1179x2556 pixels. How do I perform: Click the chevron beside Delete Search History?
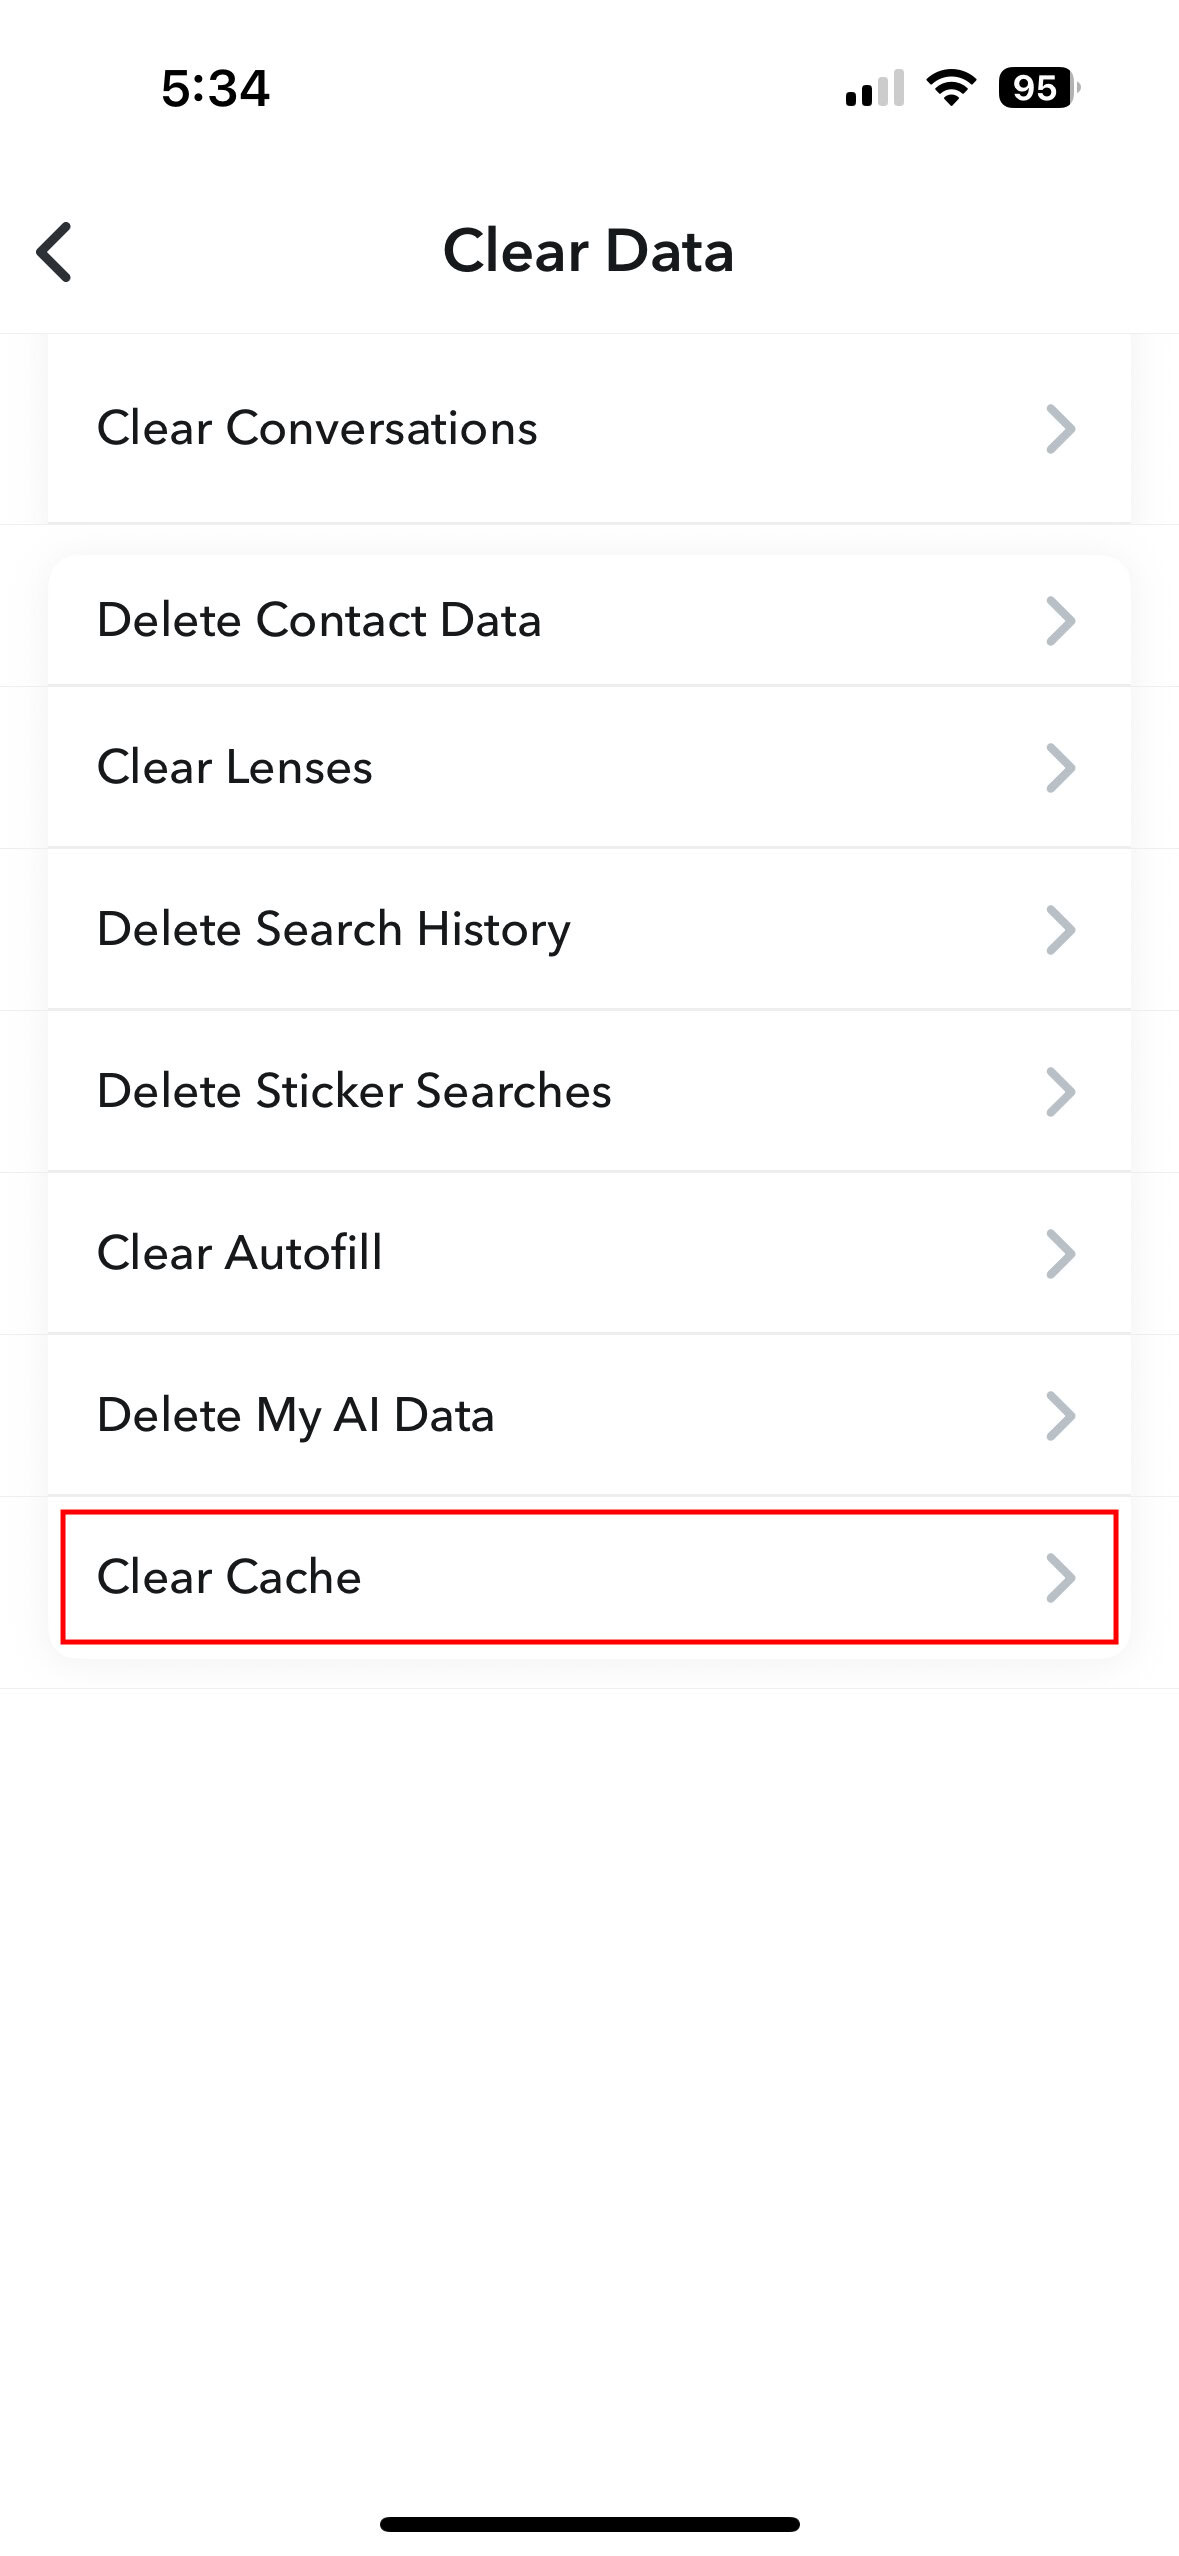[1060, 929]
